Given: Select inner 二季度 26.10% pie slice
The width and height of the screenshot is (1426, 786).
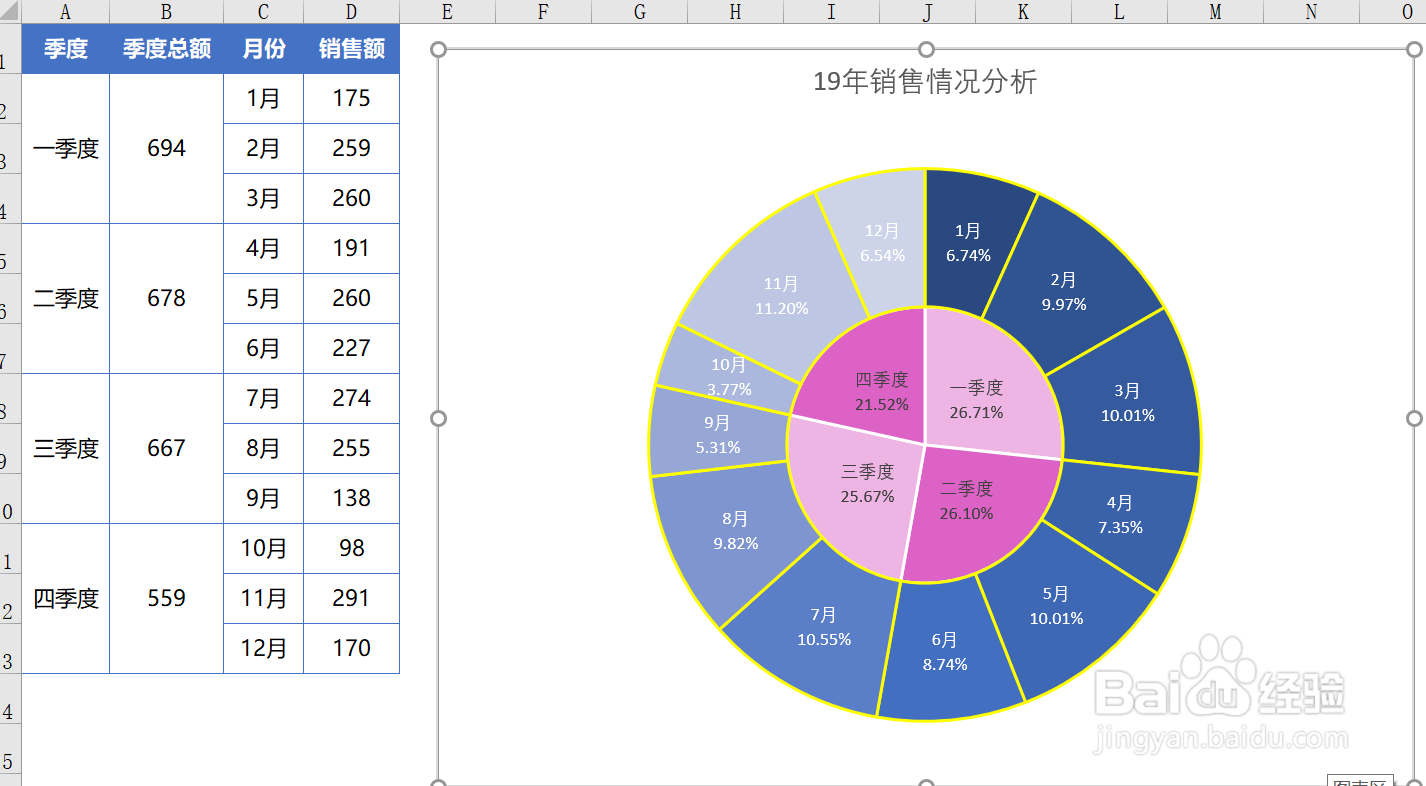Looking at the screenshot, I should click(967, 500).
